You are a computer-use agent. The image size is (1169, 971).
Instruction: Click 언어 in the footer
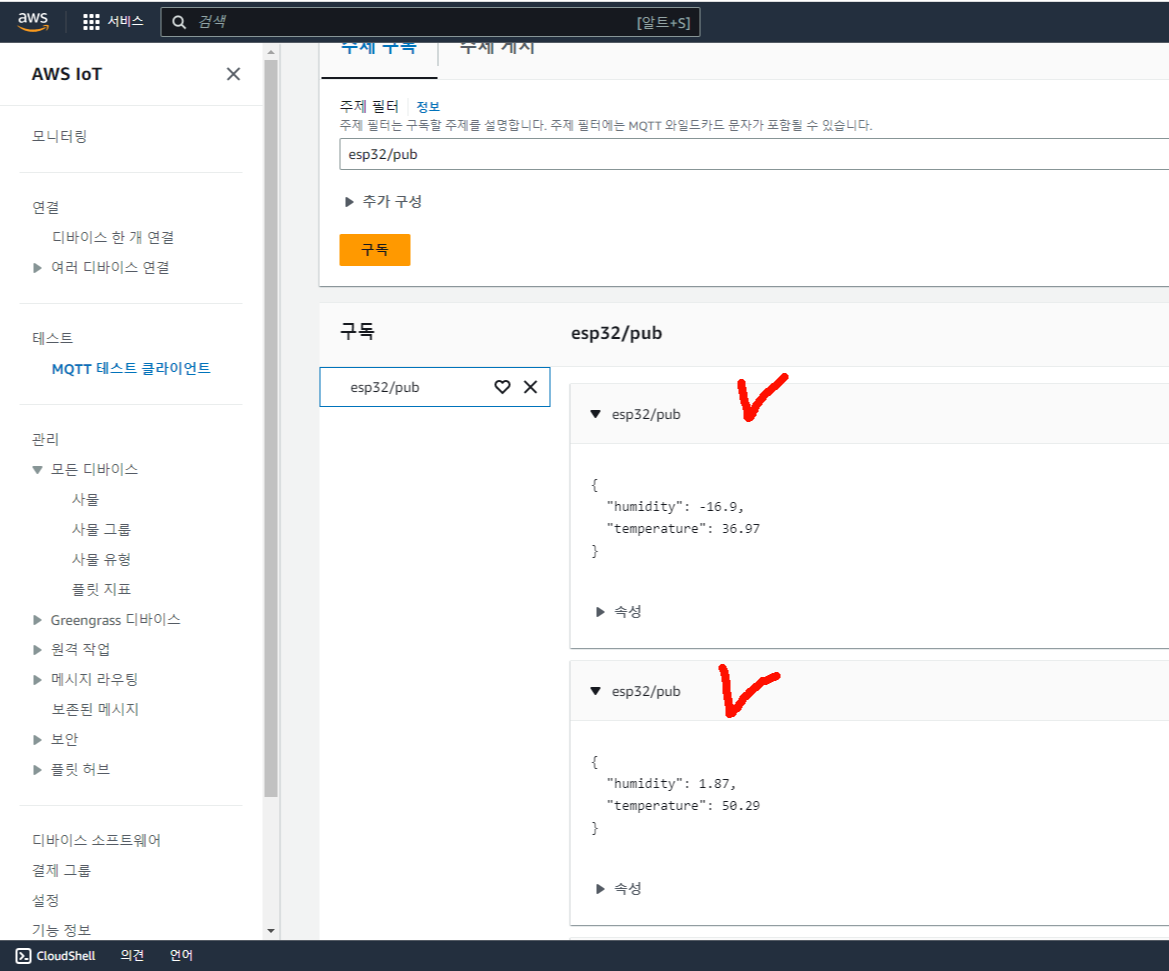181,955
